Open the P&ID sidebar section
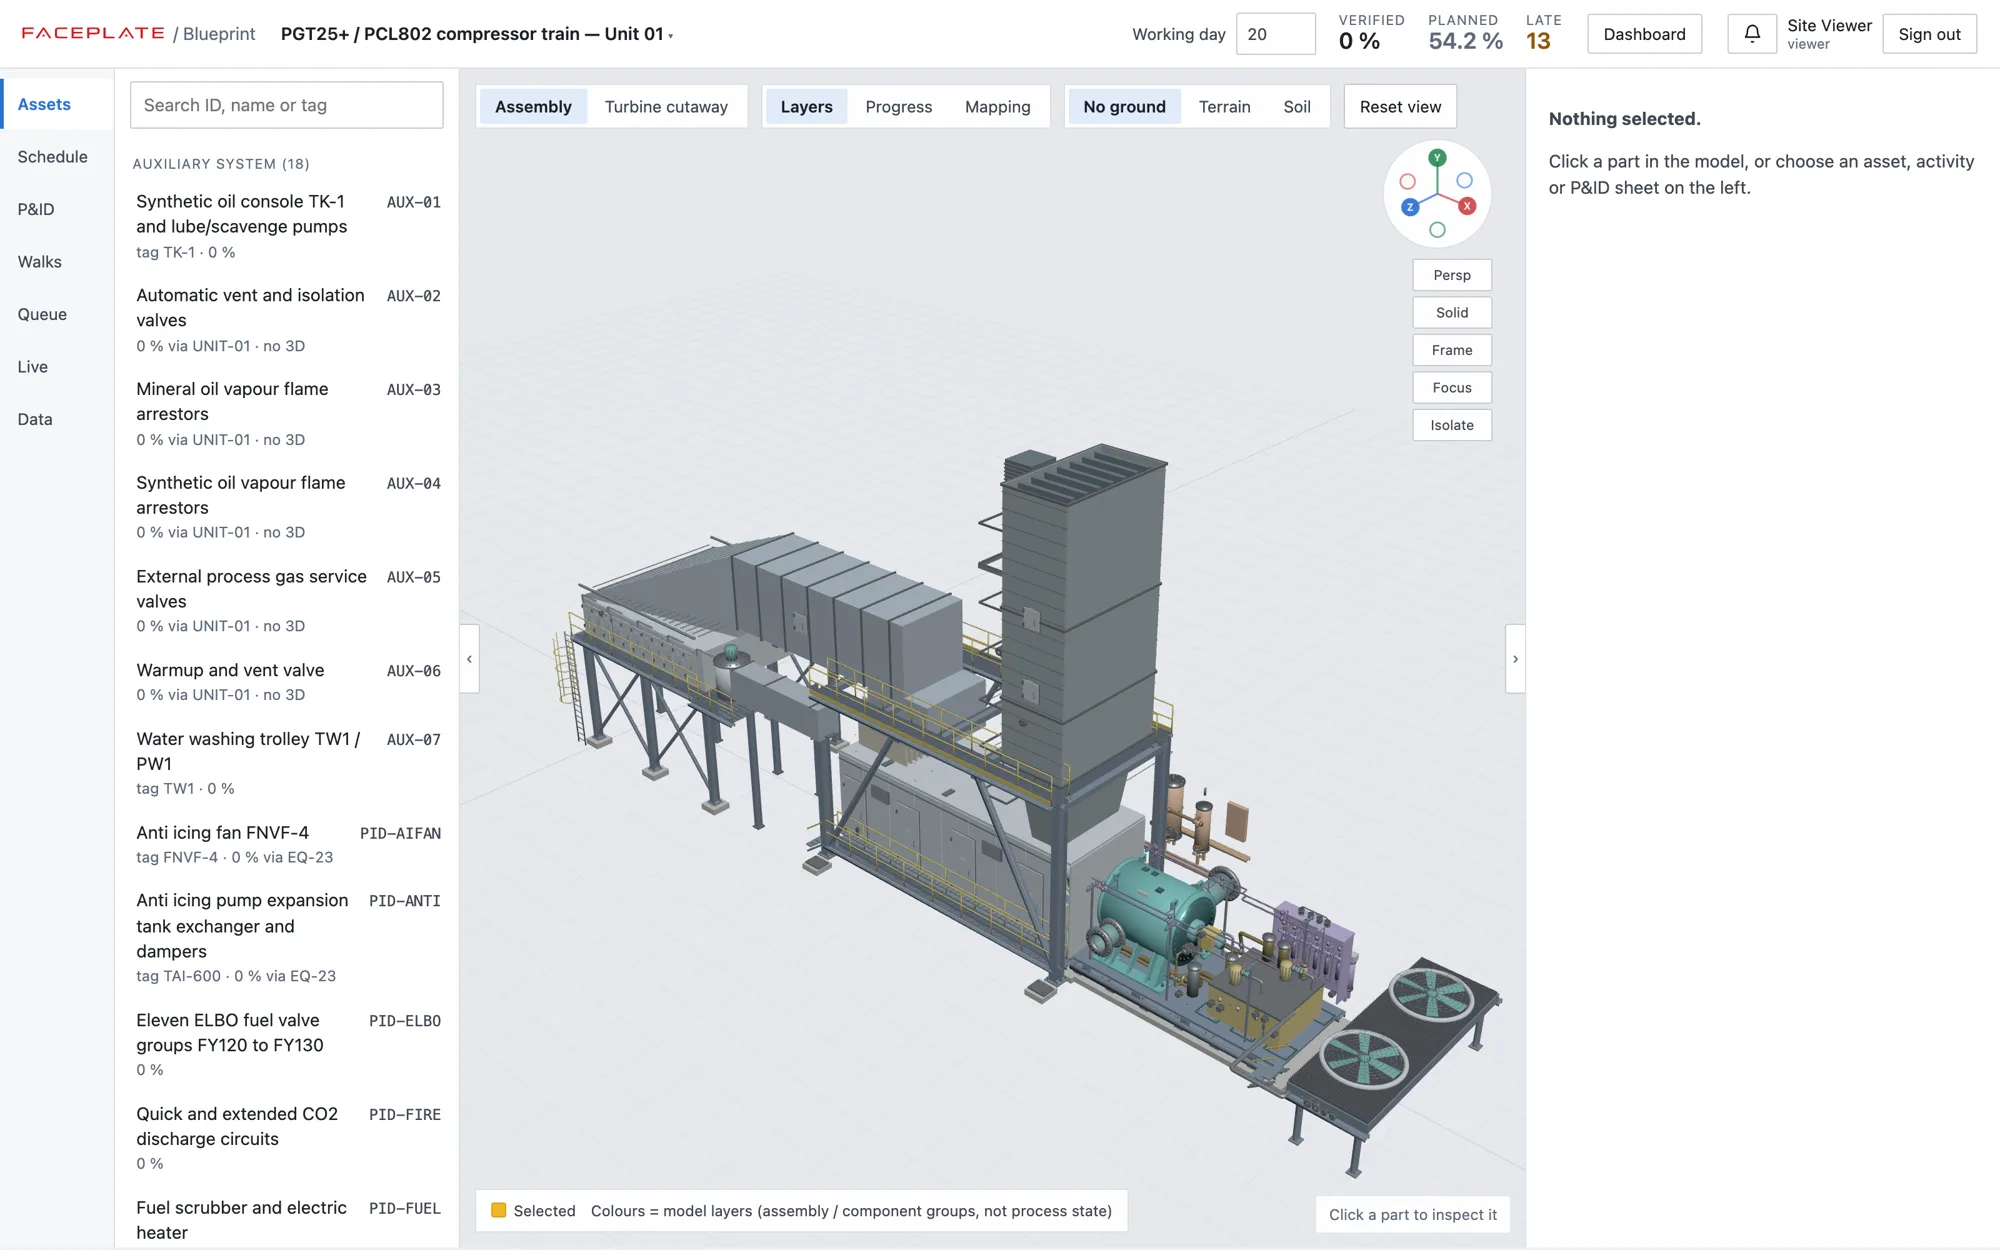 58,209
